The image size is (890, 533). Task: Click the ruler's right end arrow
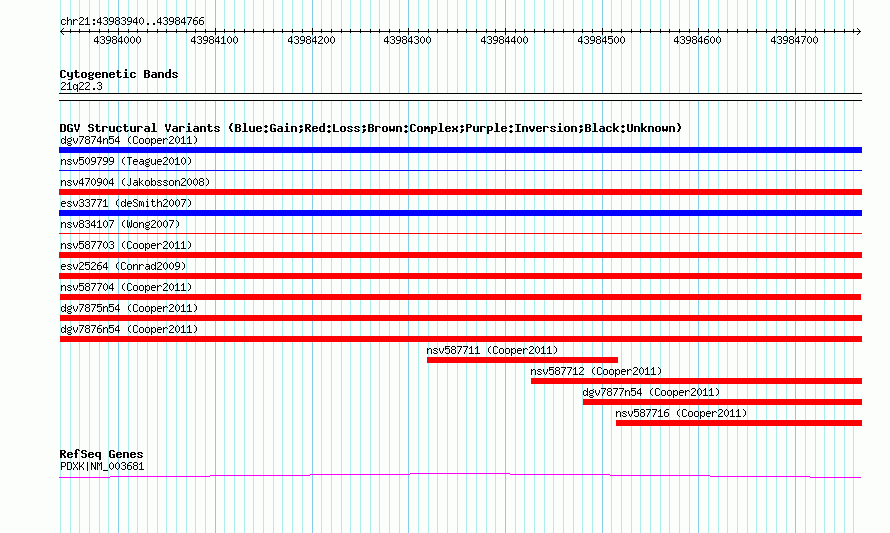(x=858, y=32)
